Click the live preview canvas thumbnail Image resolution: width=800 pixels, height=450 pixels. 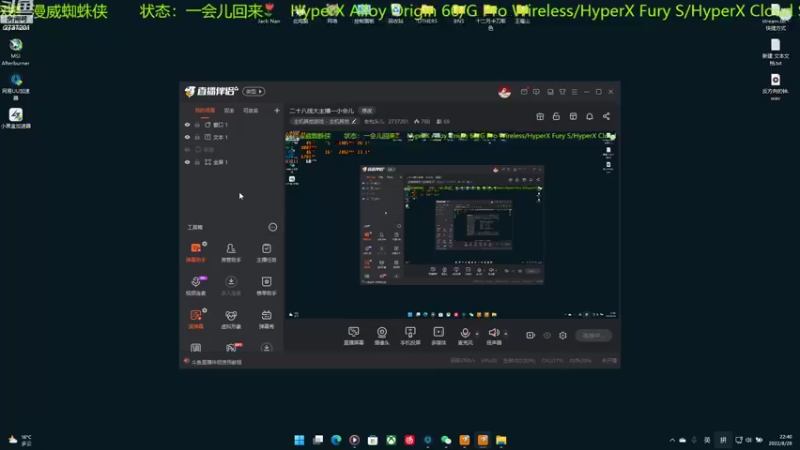coord(451,224)
